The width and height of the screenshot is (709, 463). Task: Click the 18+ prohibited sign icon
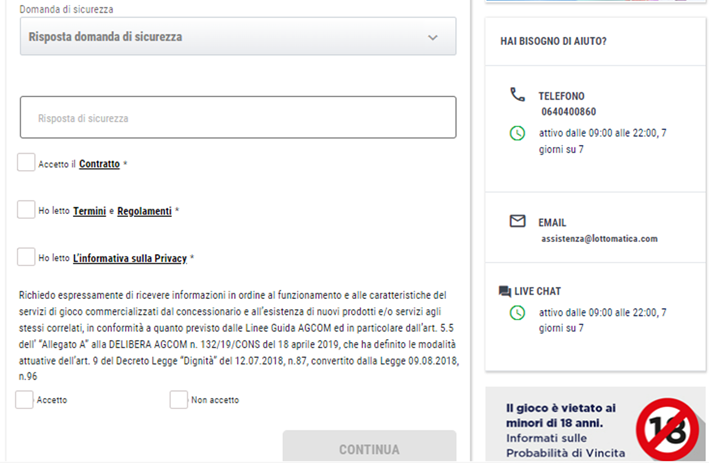[667, 427]
